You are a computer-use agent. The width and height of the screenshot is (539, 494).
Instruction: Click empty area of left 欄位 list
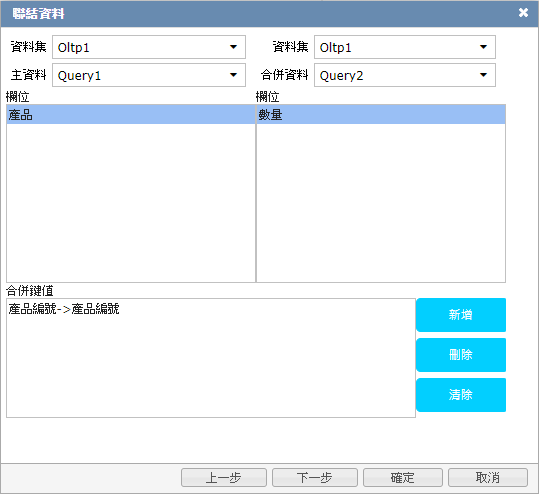[x=131, y=203]
